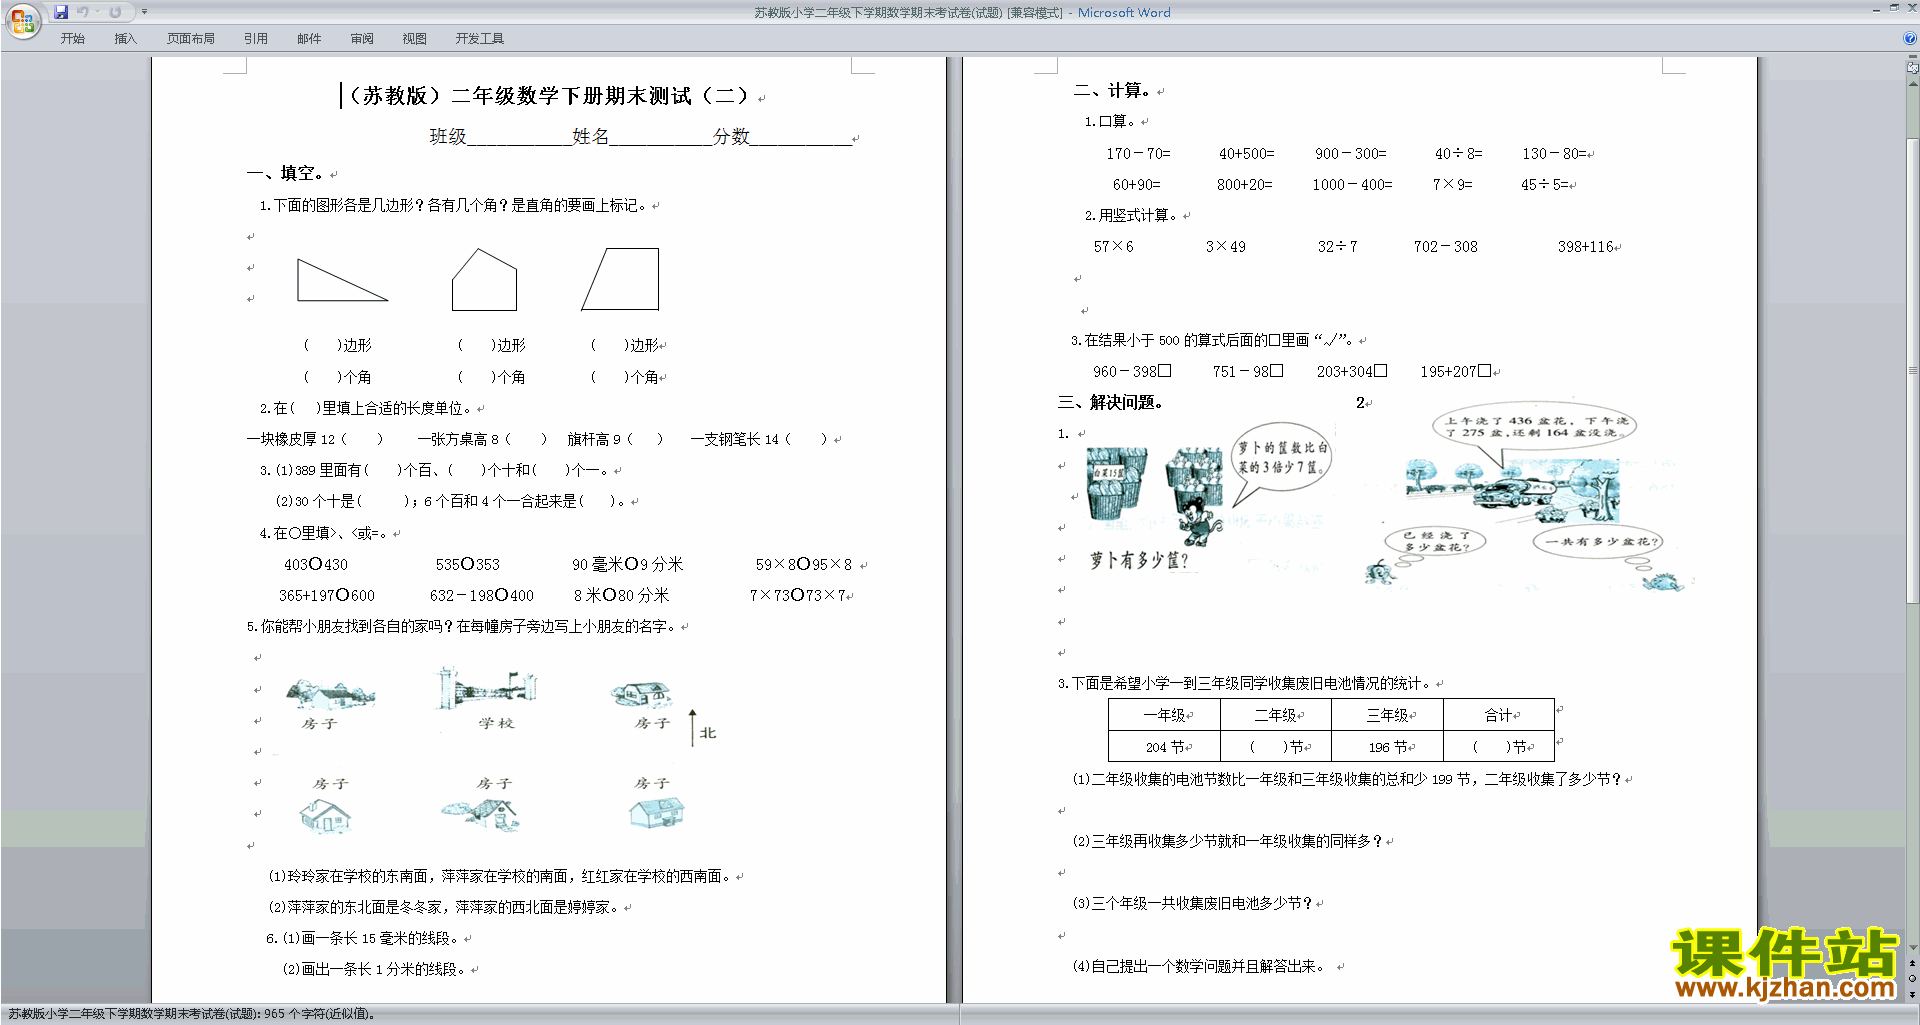The height and width of the screenshot is (1025, 1920).
Task: Click the flower watering car illustration
Action: pyautogui.click(x=1512, y=490)
